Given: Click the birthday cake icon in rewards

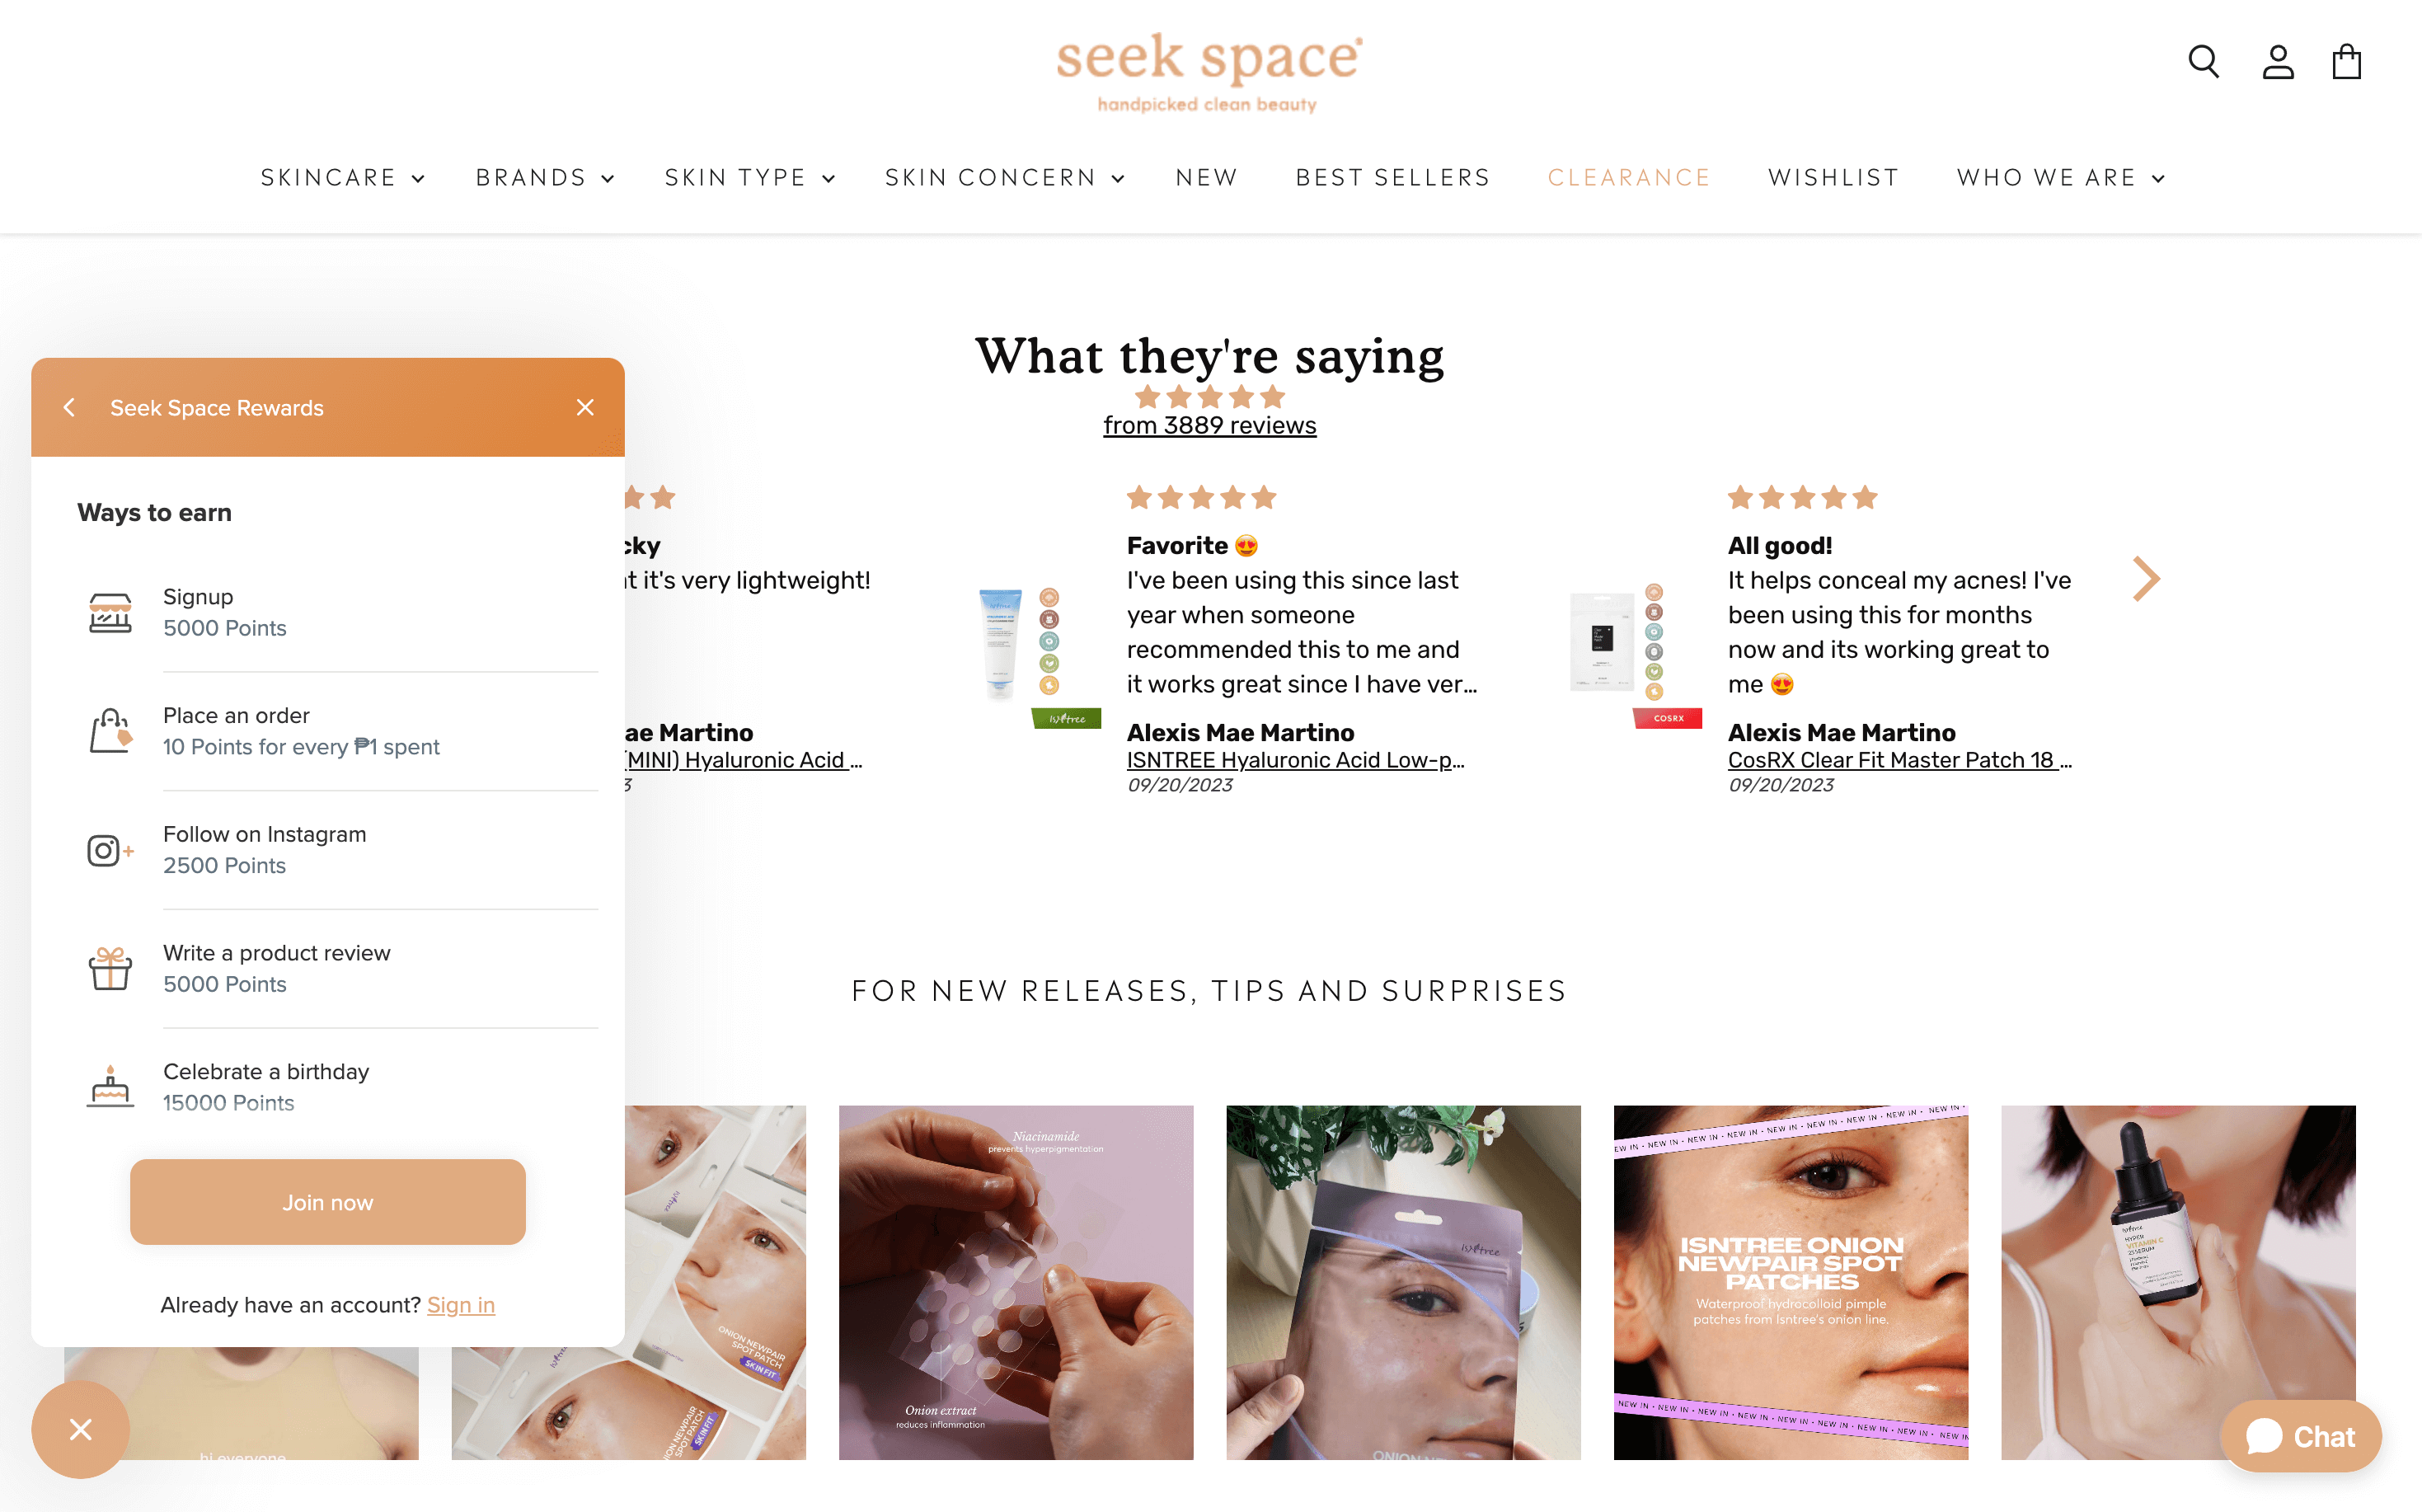Looking at the screenshot, I should coord(108,1085).
